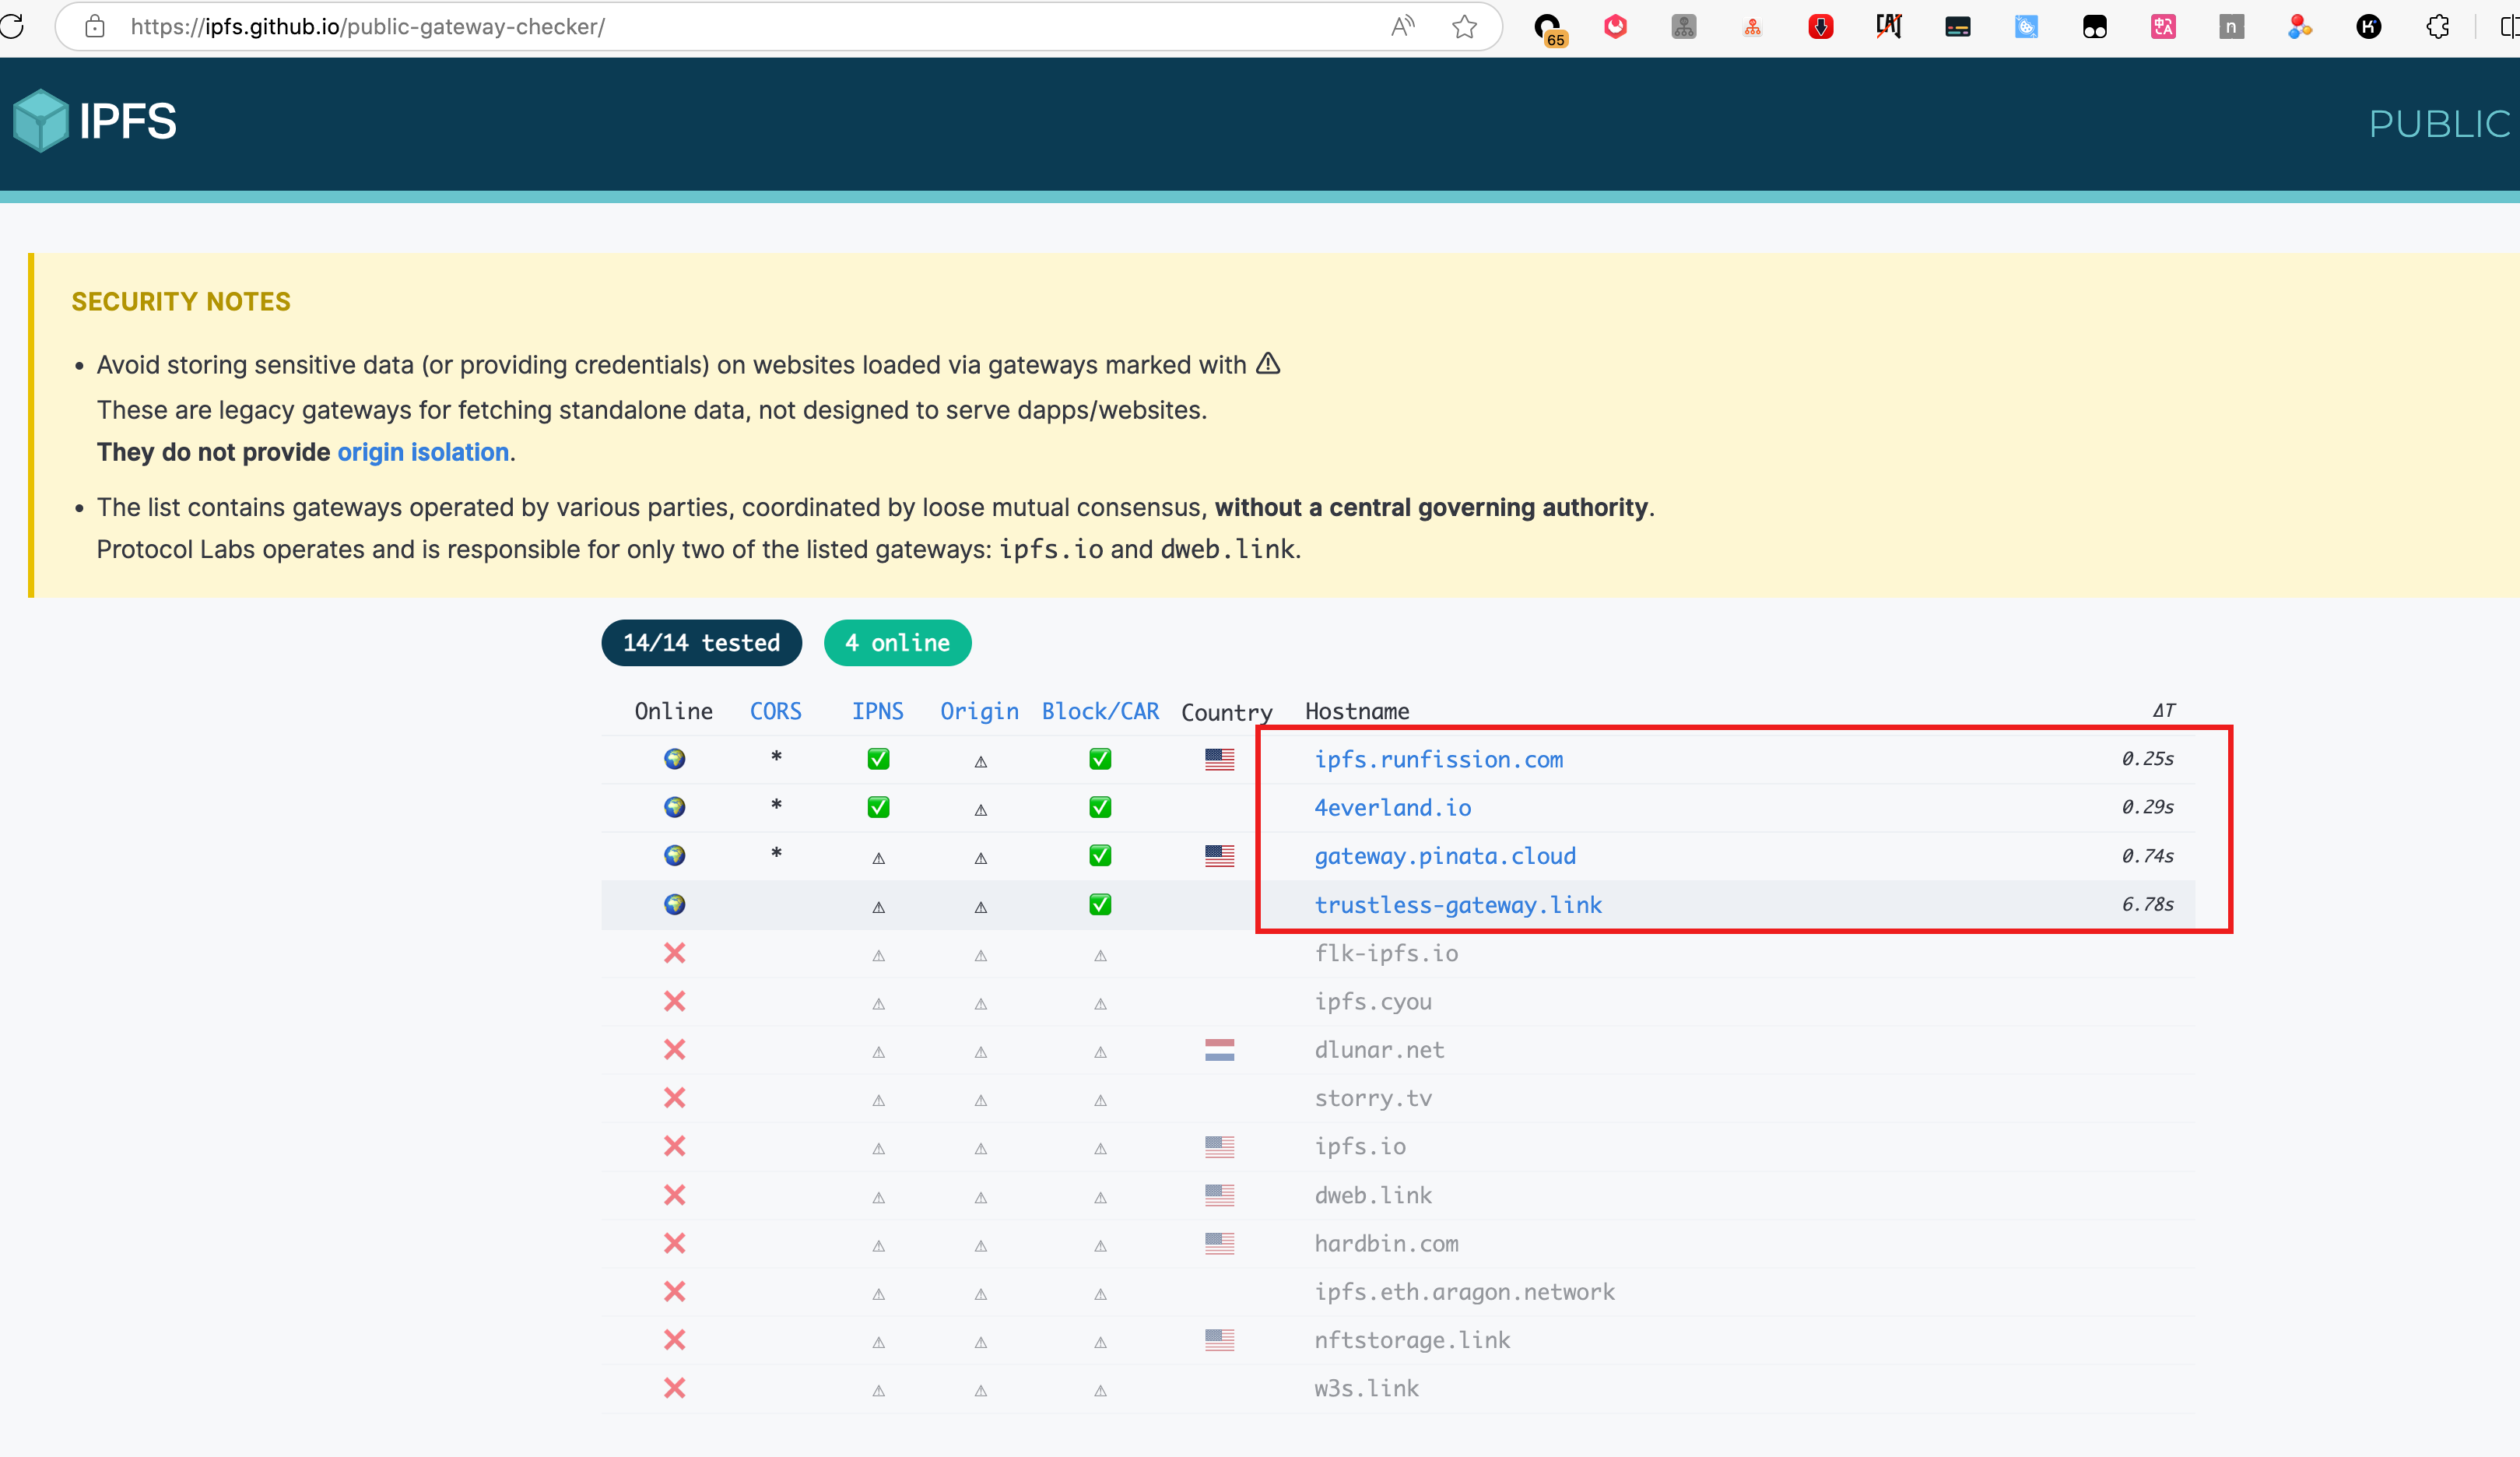
Task: Open the Block/CAR column header link
Action: point(1100,711)
